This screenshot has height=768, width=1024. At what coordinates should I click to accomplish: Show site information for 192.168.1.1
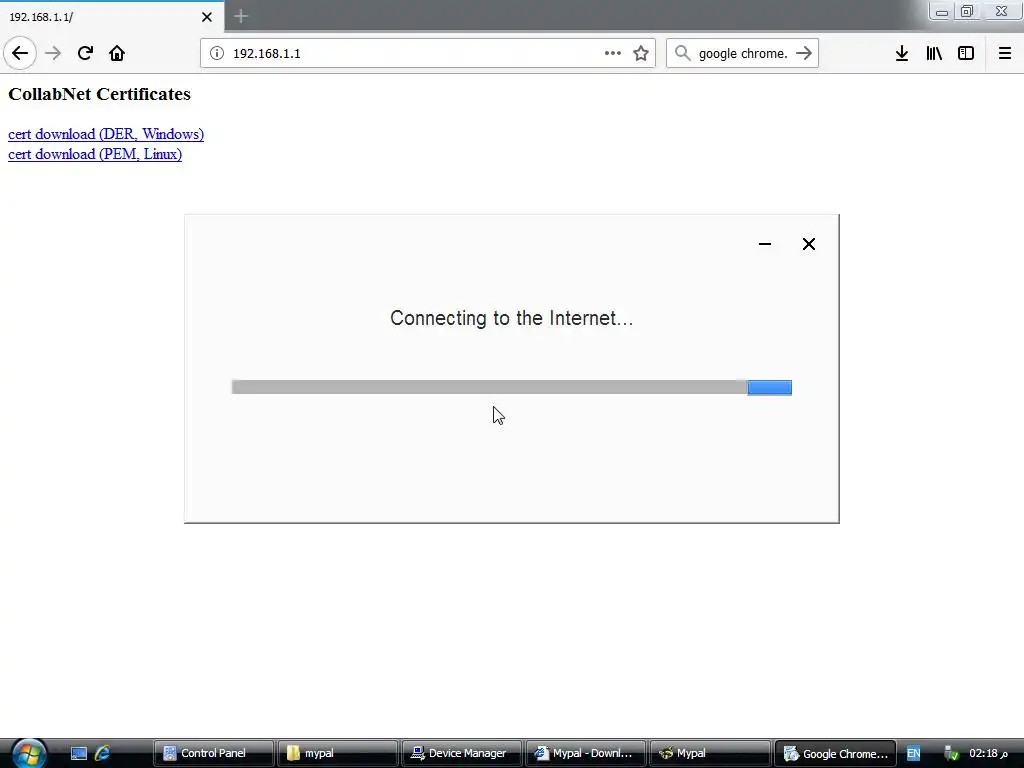click(217, 53)
